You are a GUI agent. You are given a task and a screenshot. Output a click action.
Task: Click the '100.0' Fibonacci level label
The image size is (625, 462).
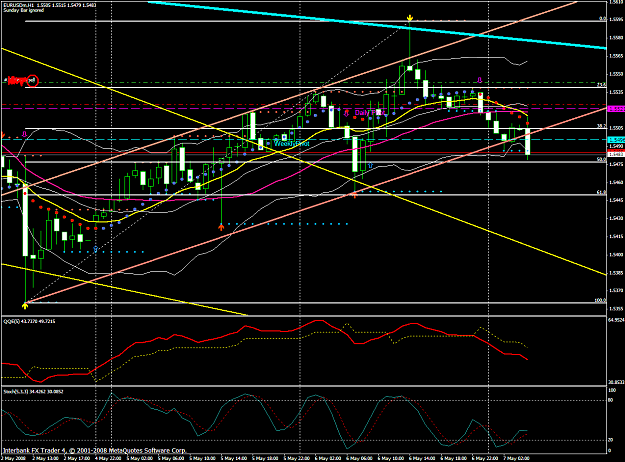click(x=600, y=301)
